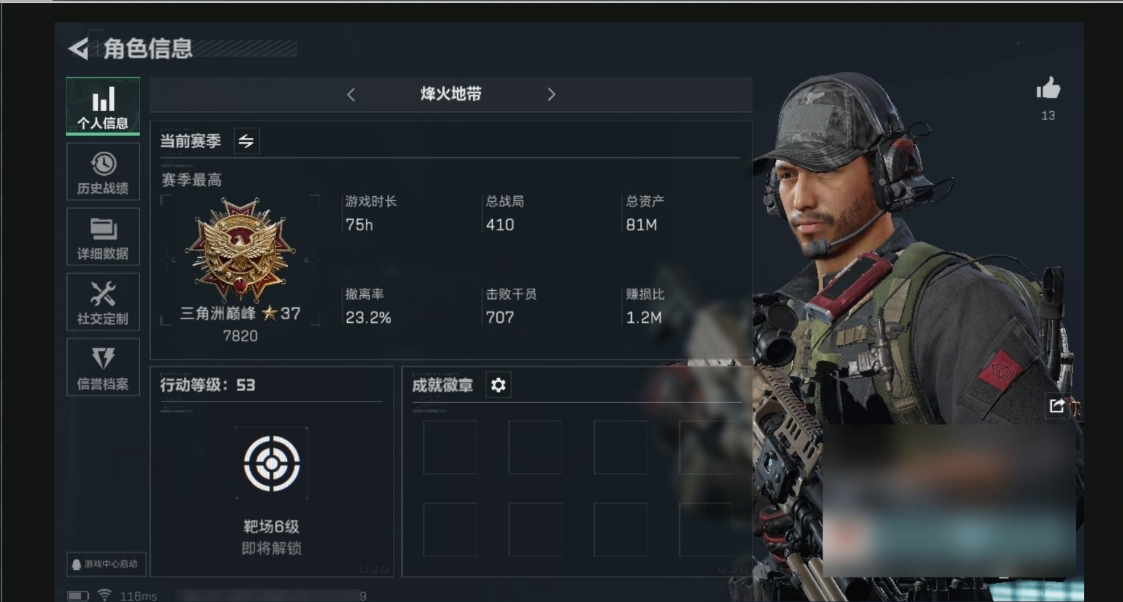Select the 详细数据 sidebar icon
The image size is (1123, 602).
click(x=103, y=237)
